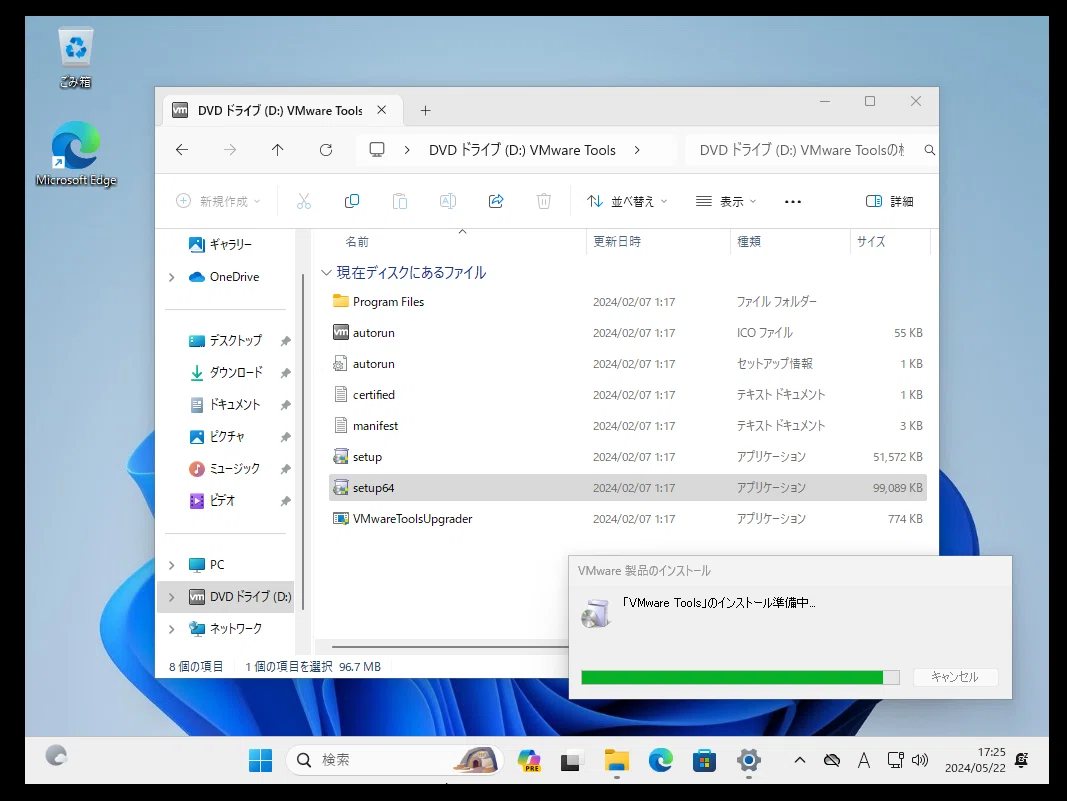
Task: Expand the DVD drive (D:) tree node
Action: tap(171, 597)
